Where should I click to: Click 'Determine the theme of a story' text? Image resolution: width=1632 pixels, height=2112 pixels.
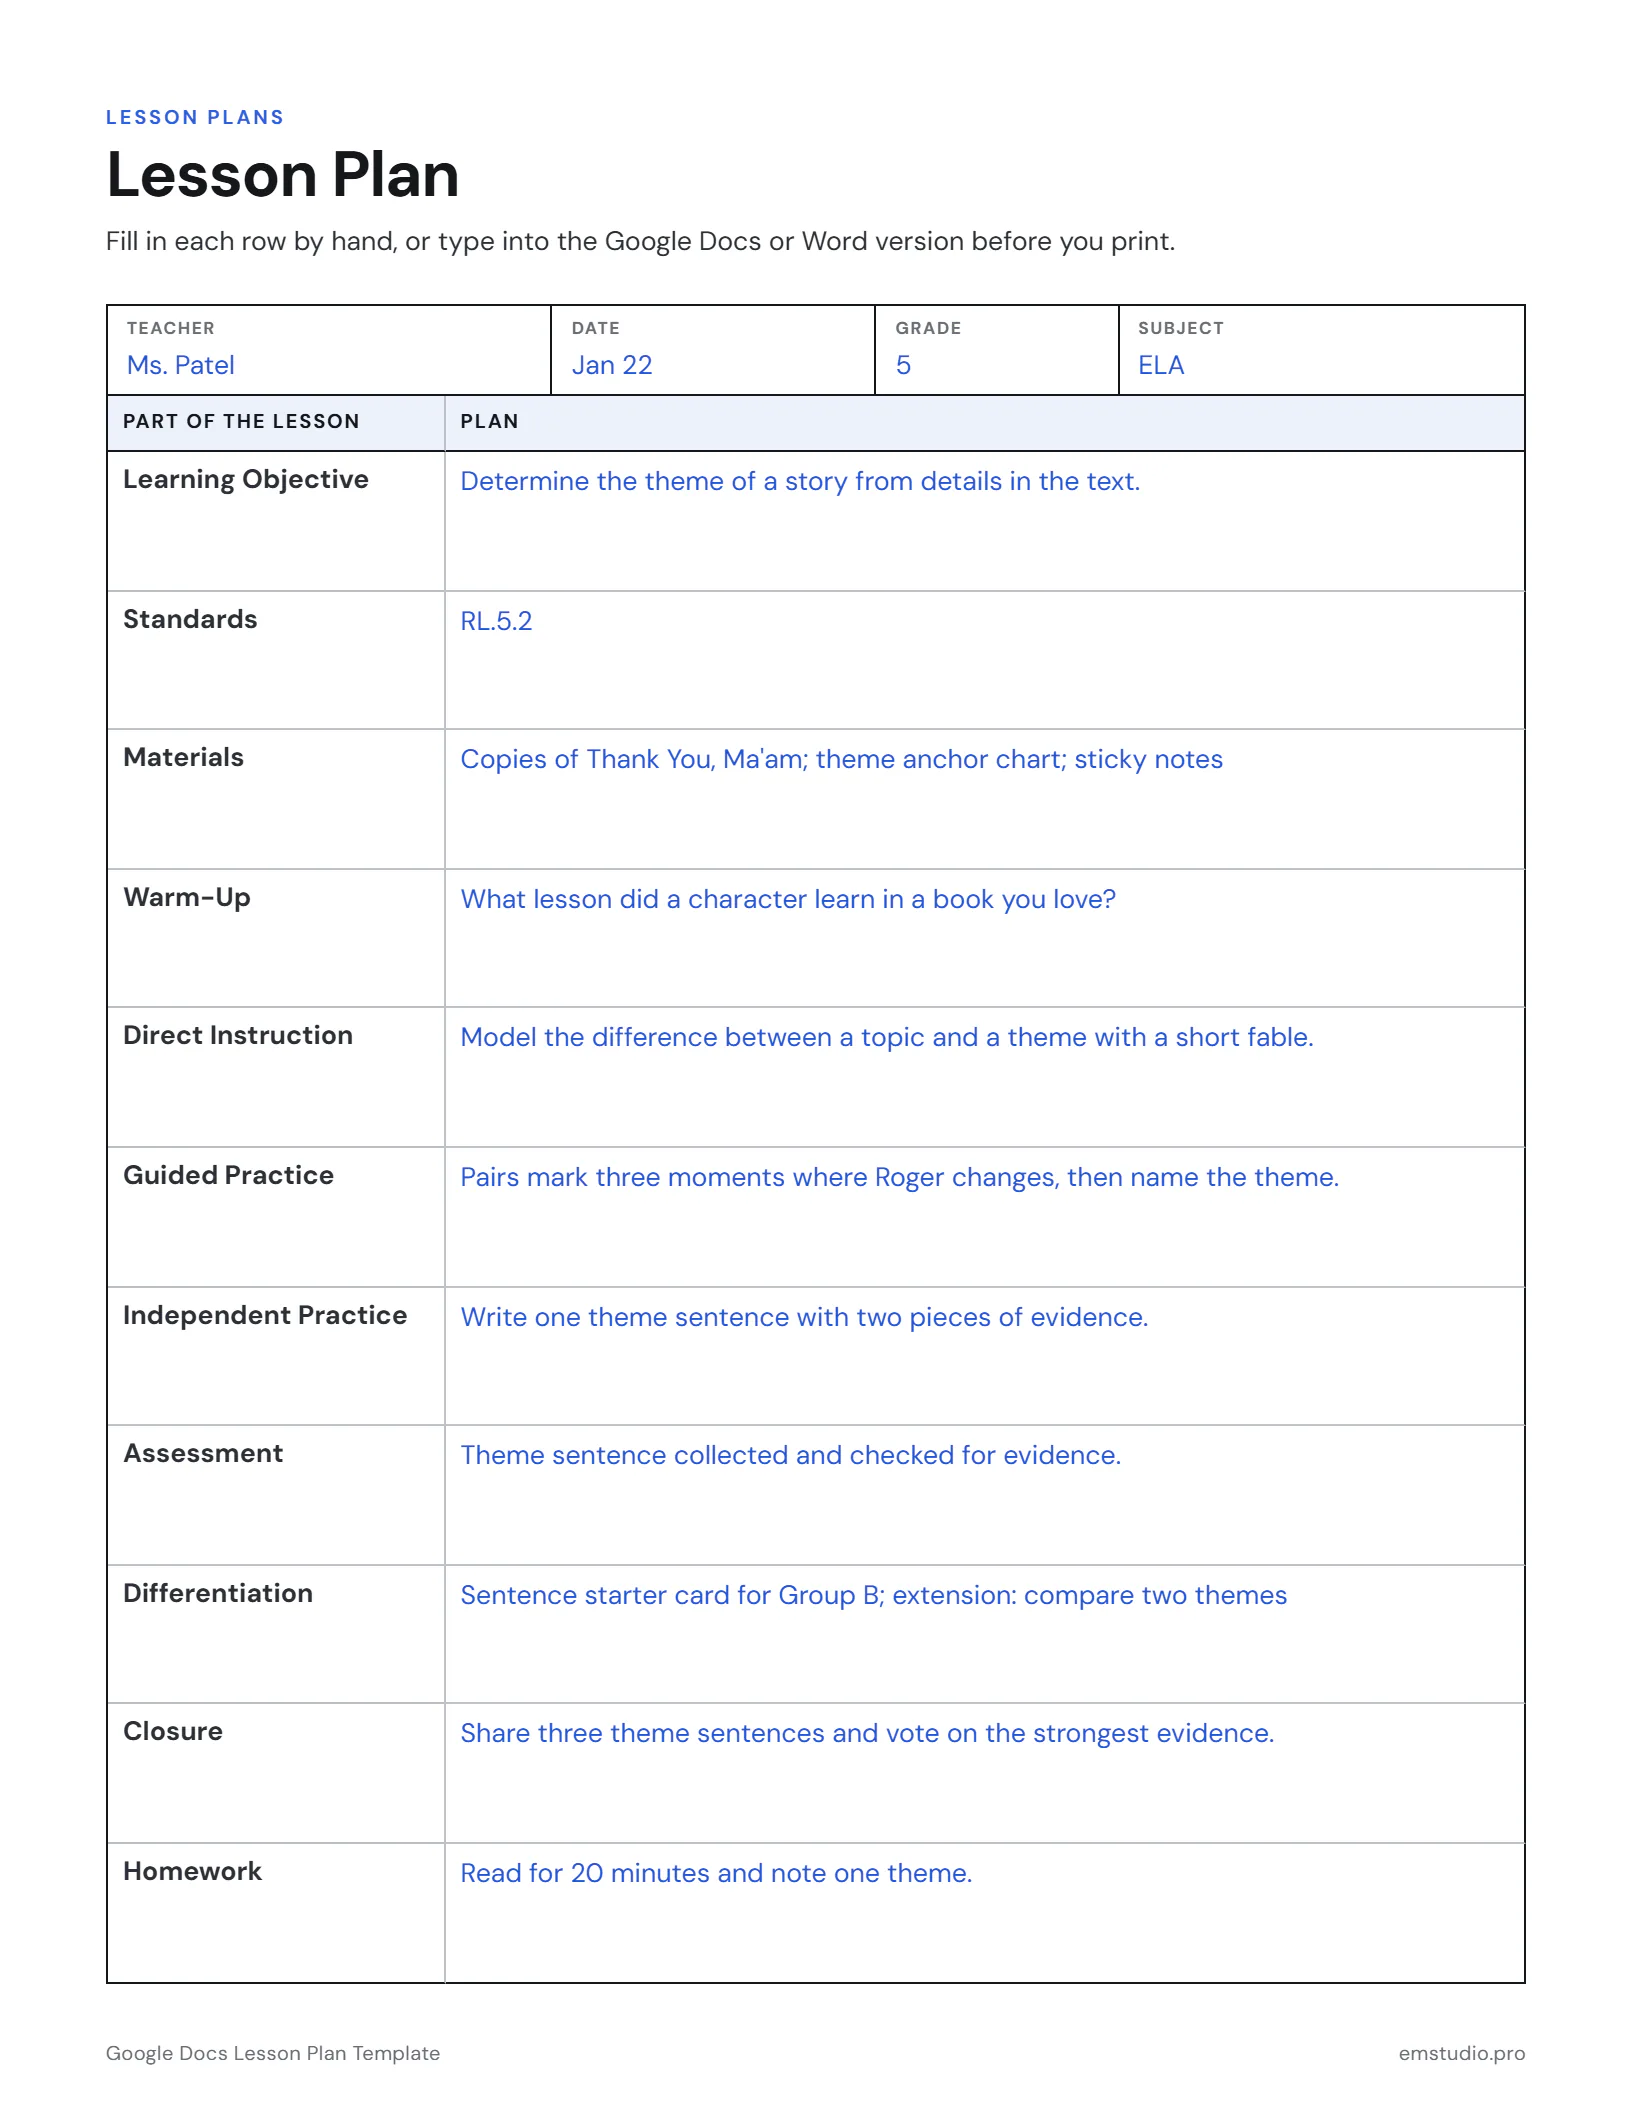654,481
